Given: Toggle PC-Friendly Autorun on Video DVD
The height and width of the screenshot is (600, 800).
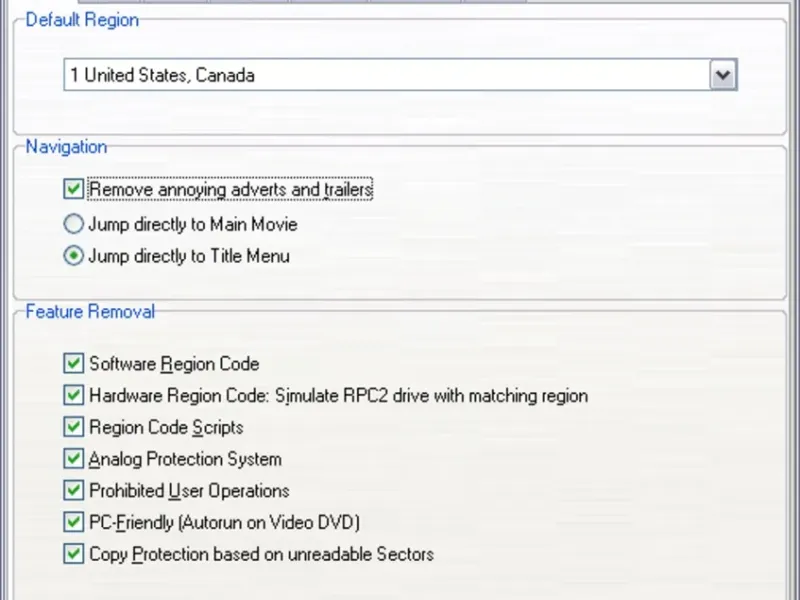Looking at the screenshot, I should click(73, 521).
